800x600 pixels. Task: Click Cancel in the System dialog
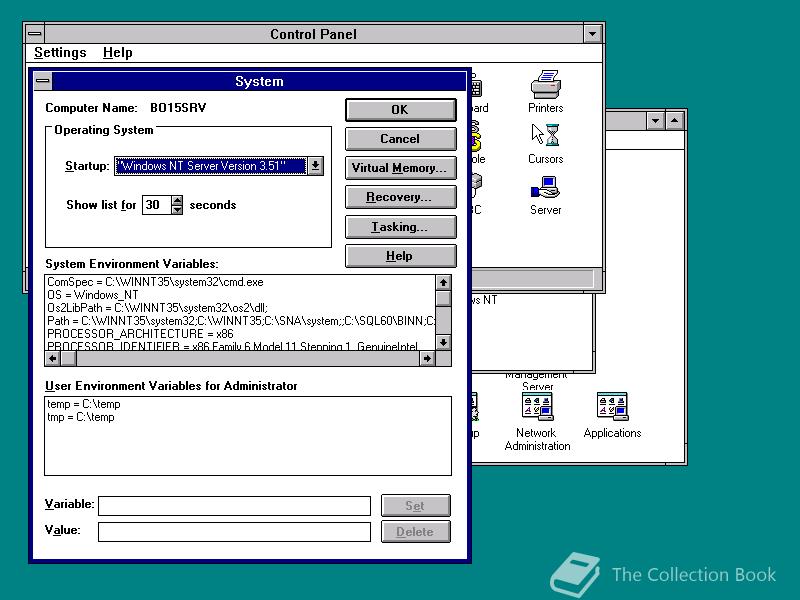point(401,139)
